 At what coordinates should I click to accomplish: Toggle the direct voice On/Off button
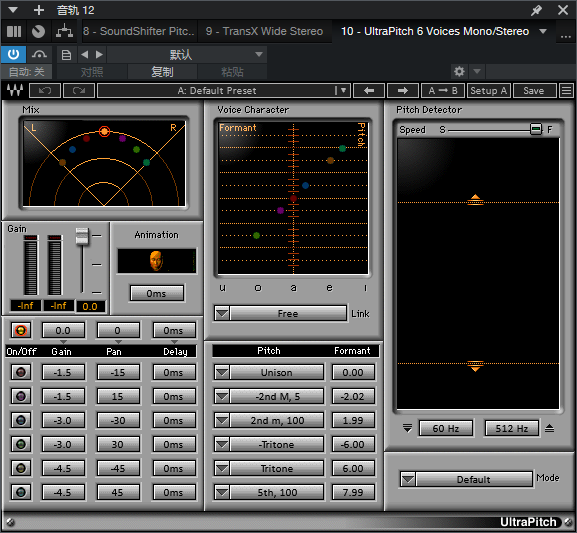click(21, 331)
